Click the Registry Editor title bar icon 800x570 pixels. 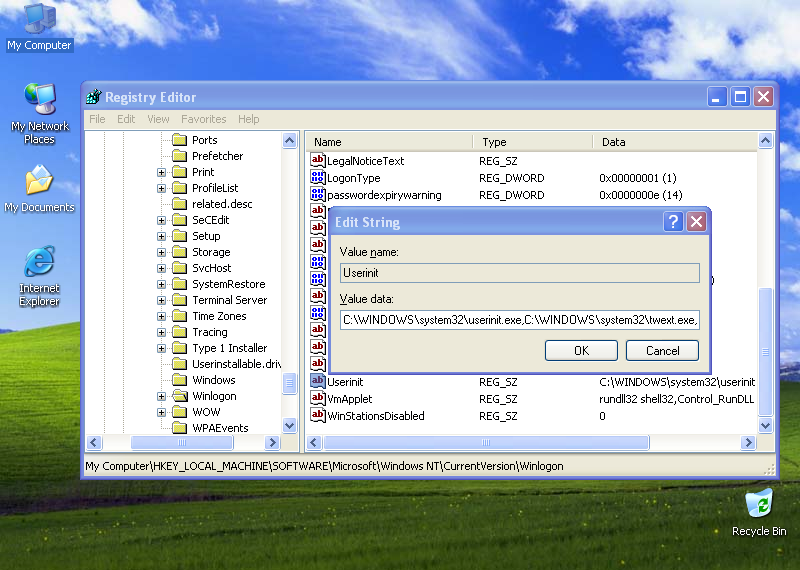pos(94,96)
